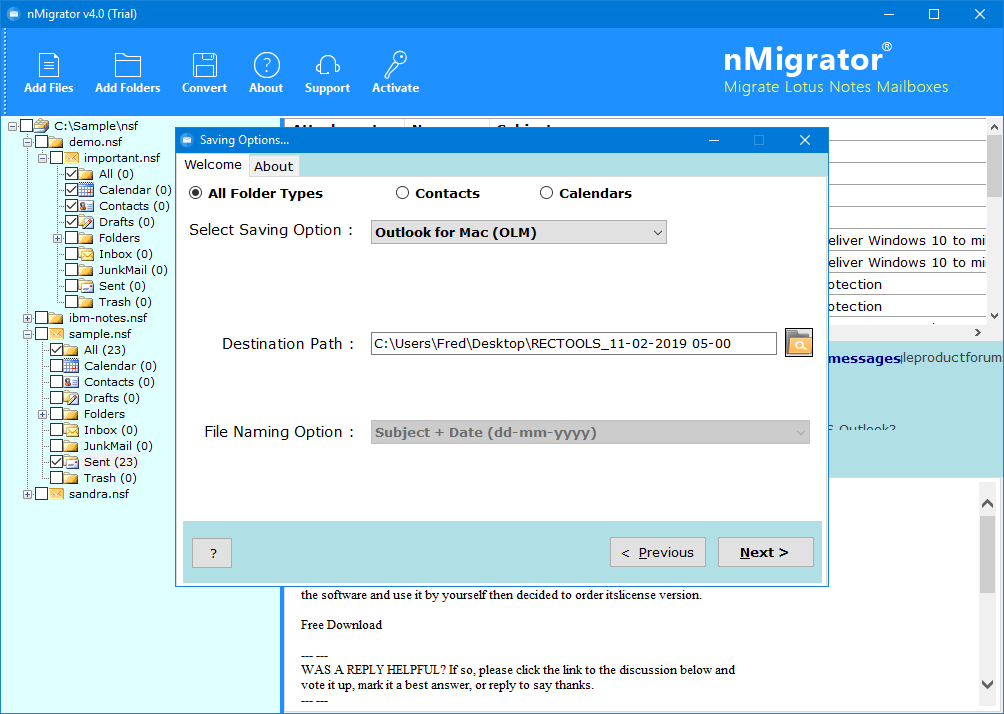The image size is (1004, 714).
Task: Click the C:\Sample\nsf root folder icon
Action: [42, 126]
